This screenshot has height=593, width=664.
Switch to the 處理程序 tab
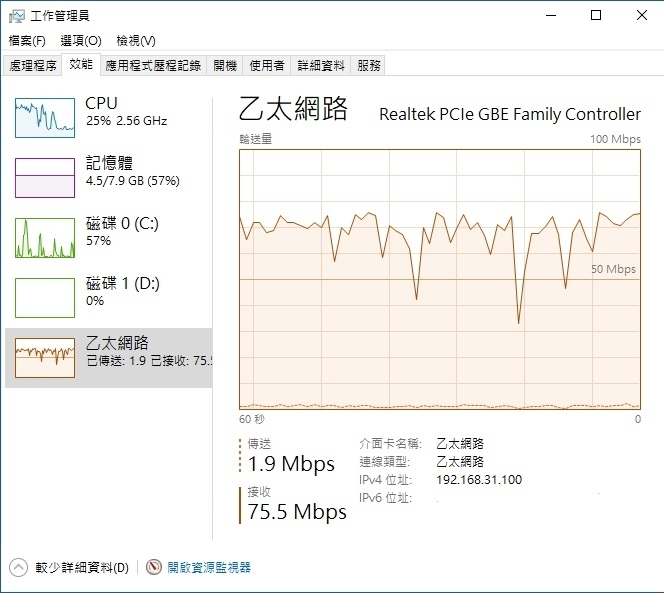33,66
